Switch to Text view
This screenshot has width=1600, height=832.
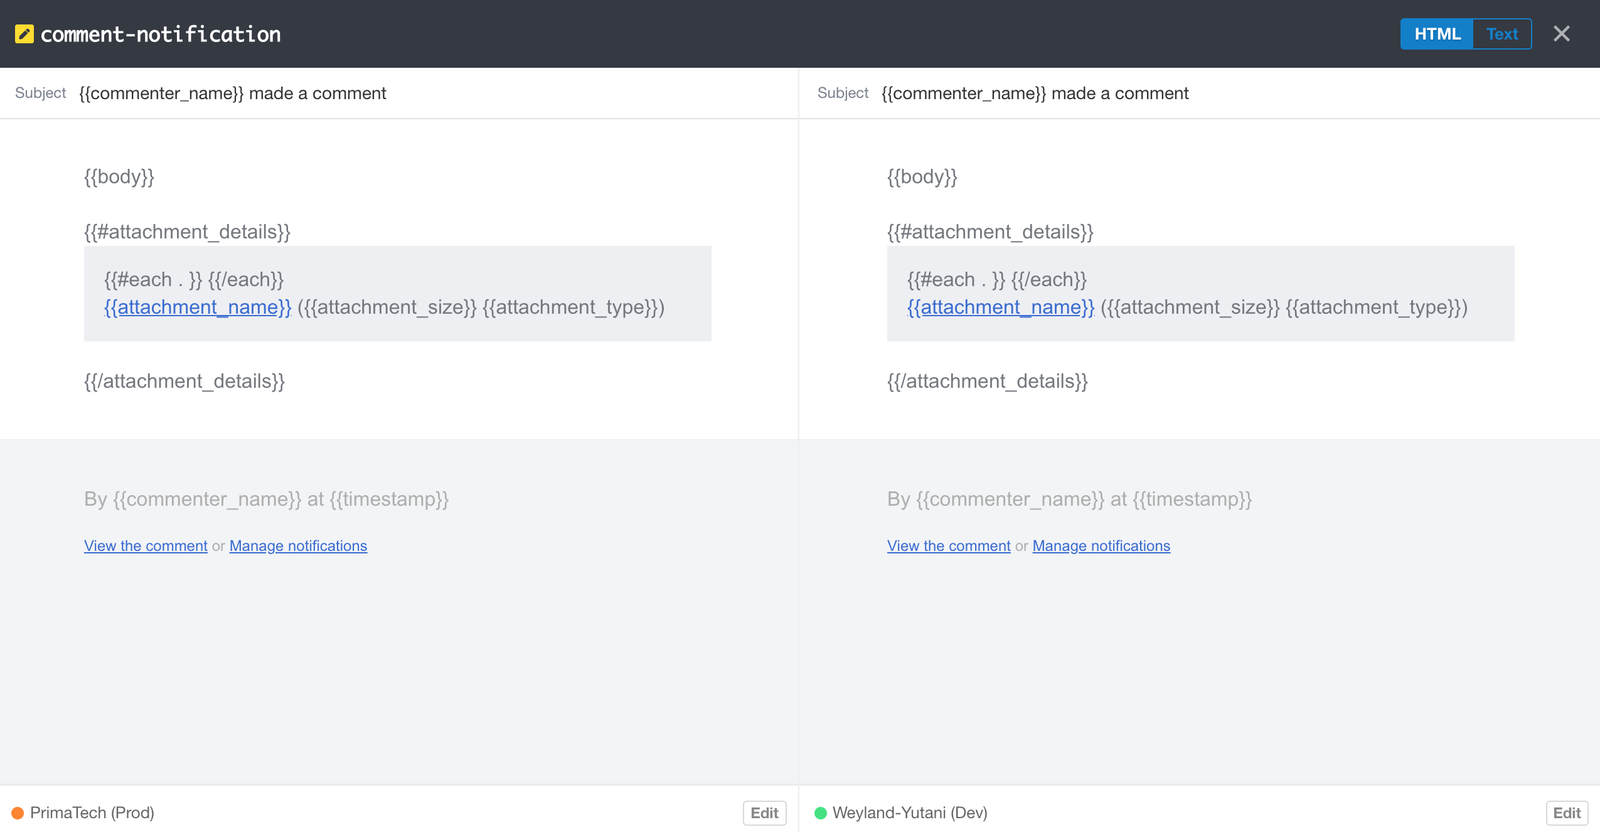tap(1501, 34)
